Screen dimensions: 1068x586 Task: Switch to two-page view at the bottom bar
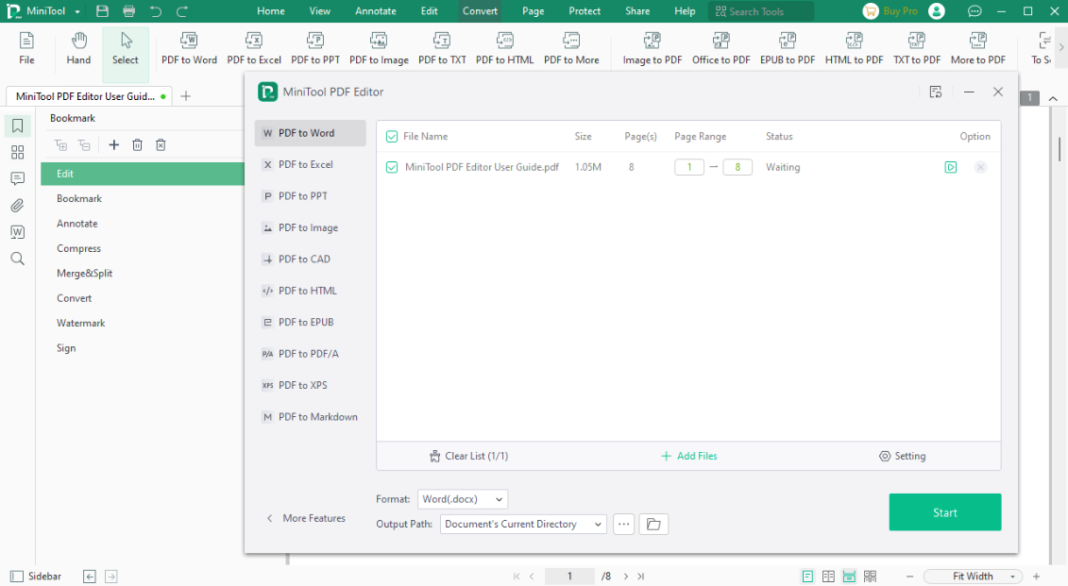pos(828,576)
